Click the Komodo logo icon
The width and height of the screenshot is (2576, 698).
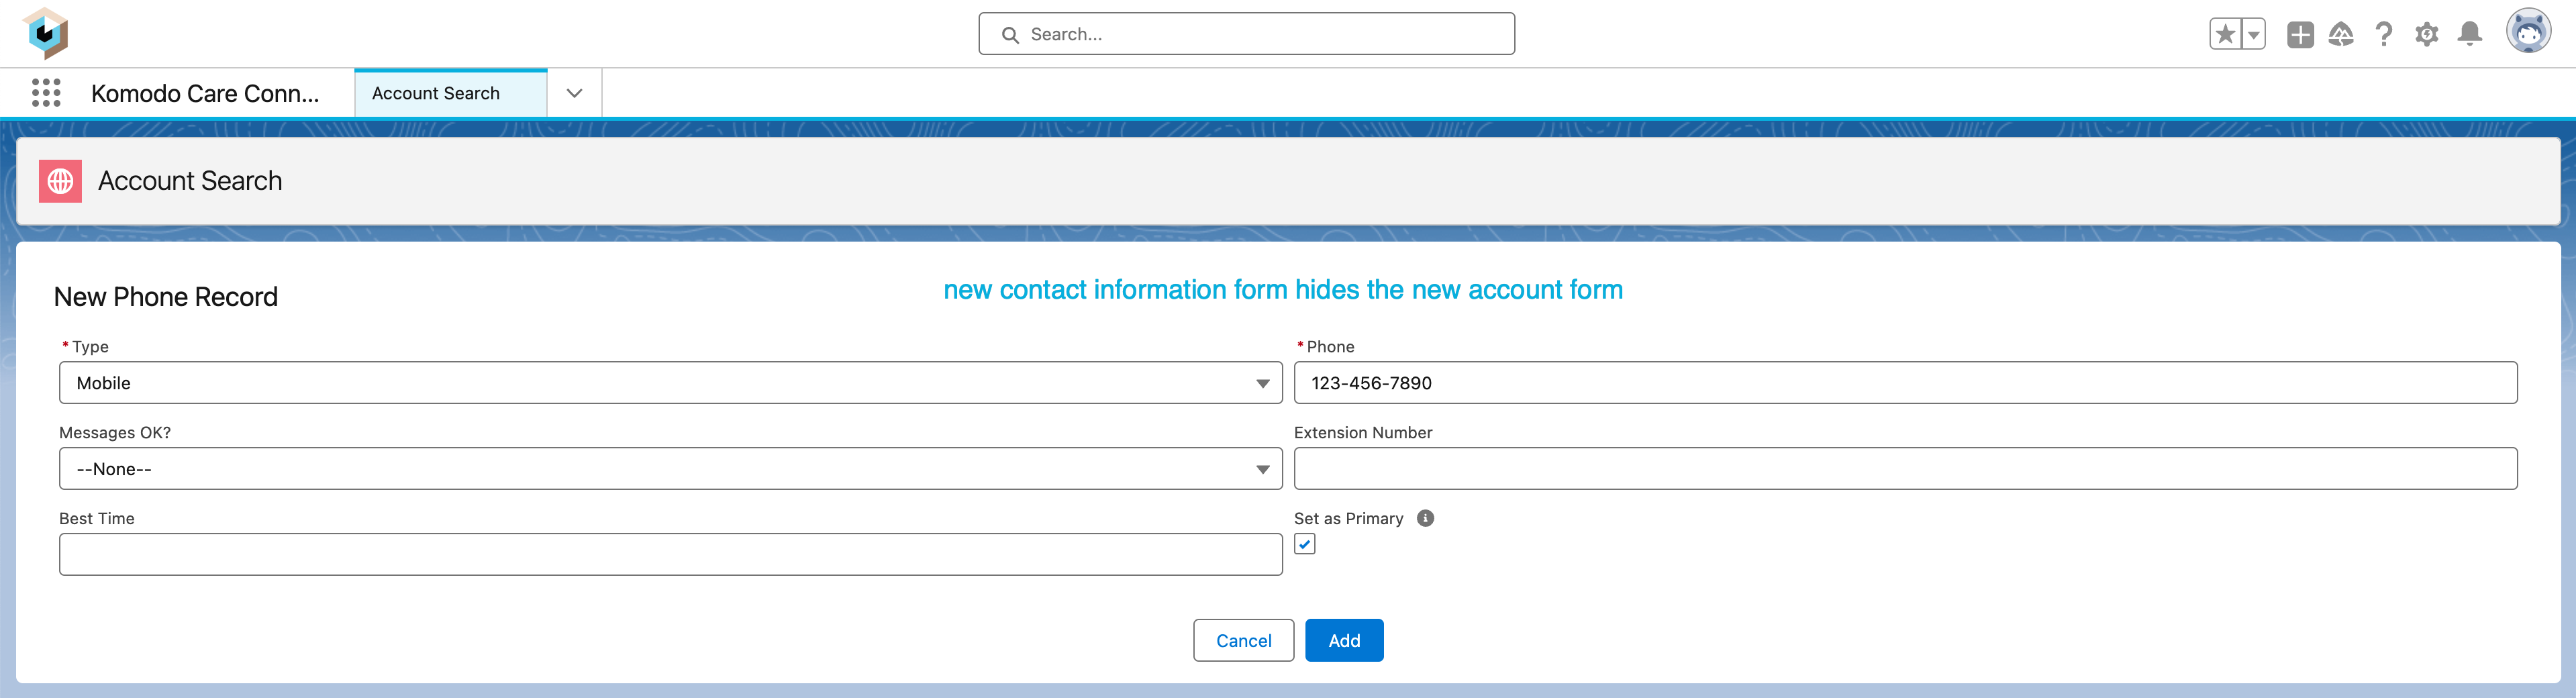coord(45,33)
